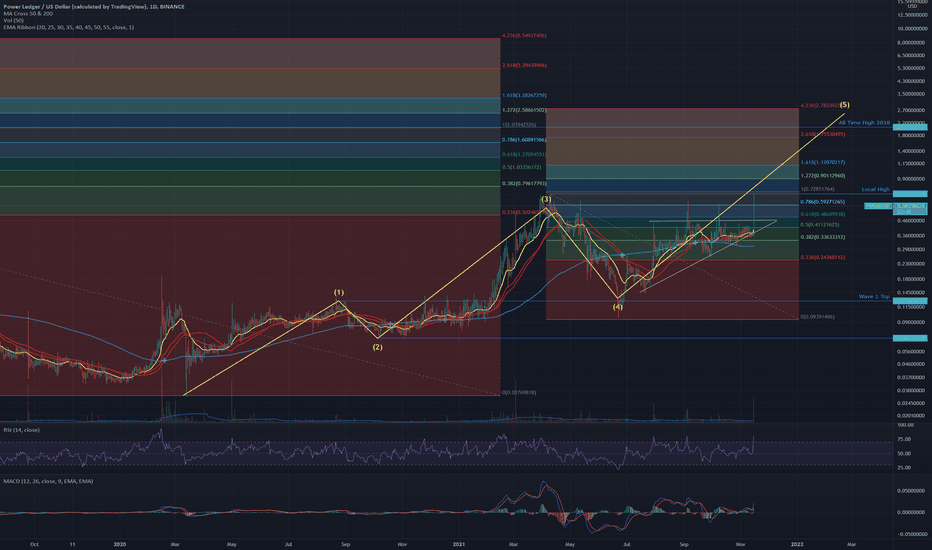Click the Local High price tag on the axis
The height and width of the screenshot is (550, 932).
(910, 194)
